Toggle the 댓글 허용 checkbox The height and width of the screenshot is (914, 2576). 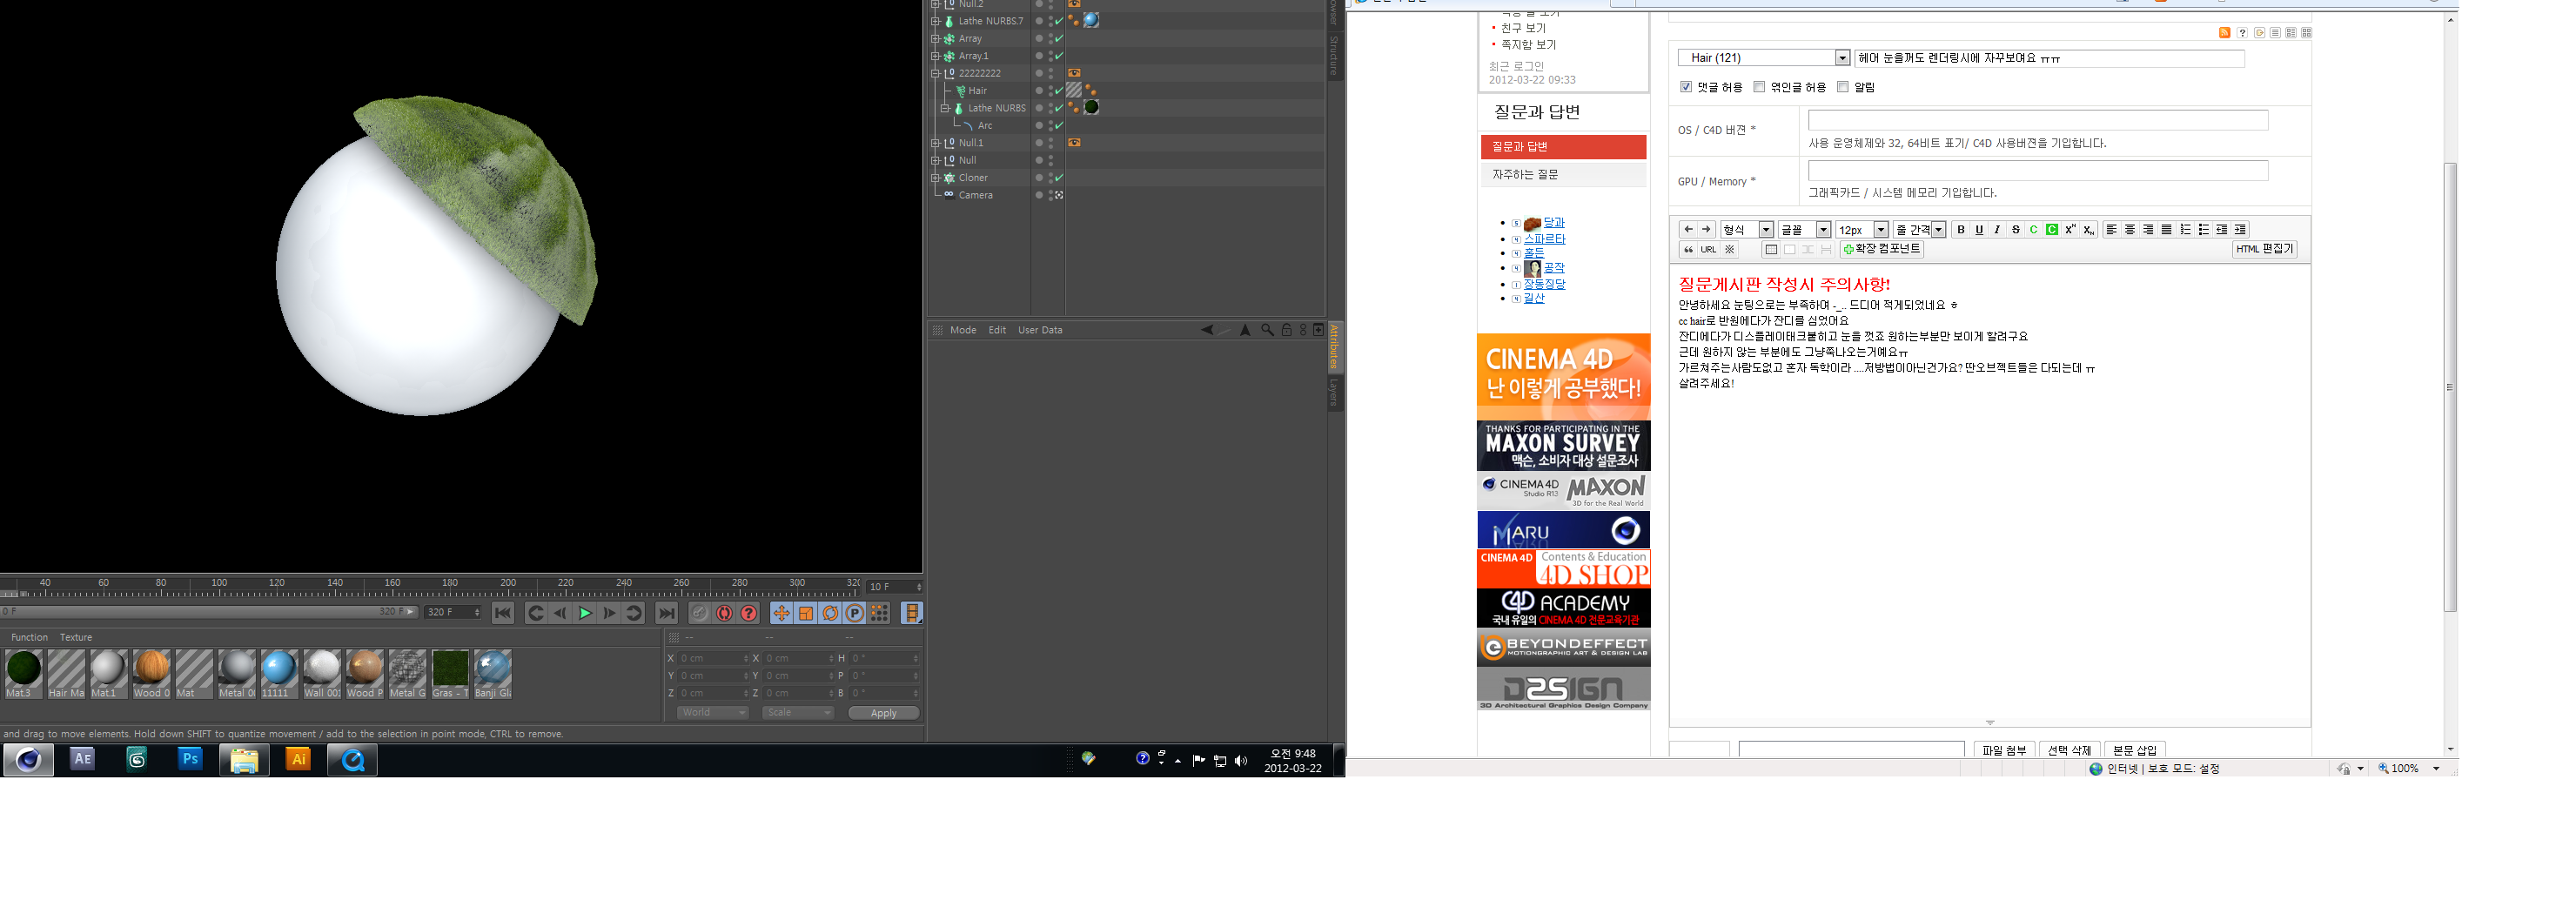pyautogui.click(x=1686, y=87)
